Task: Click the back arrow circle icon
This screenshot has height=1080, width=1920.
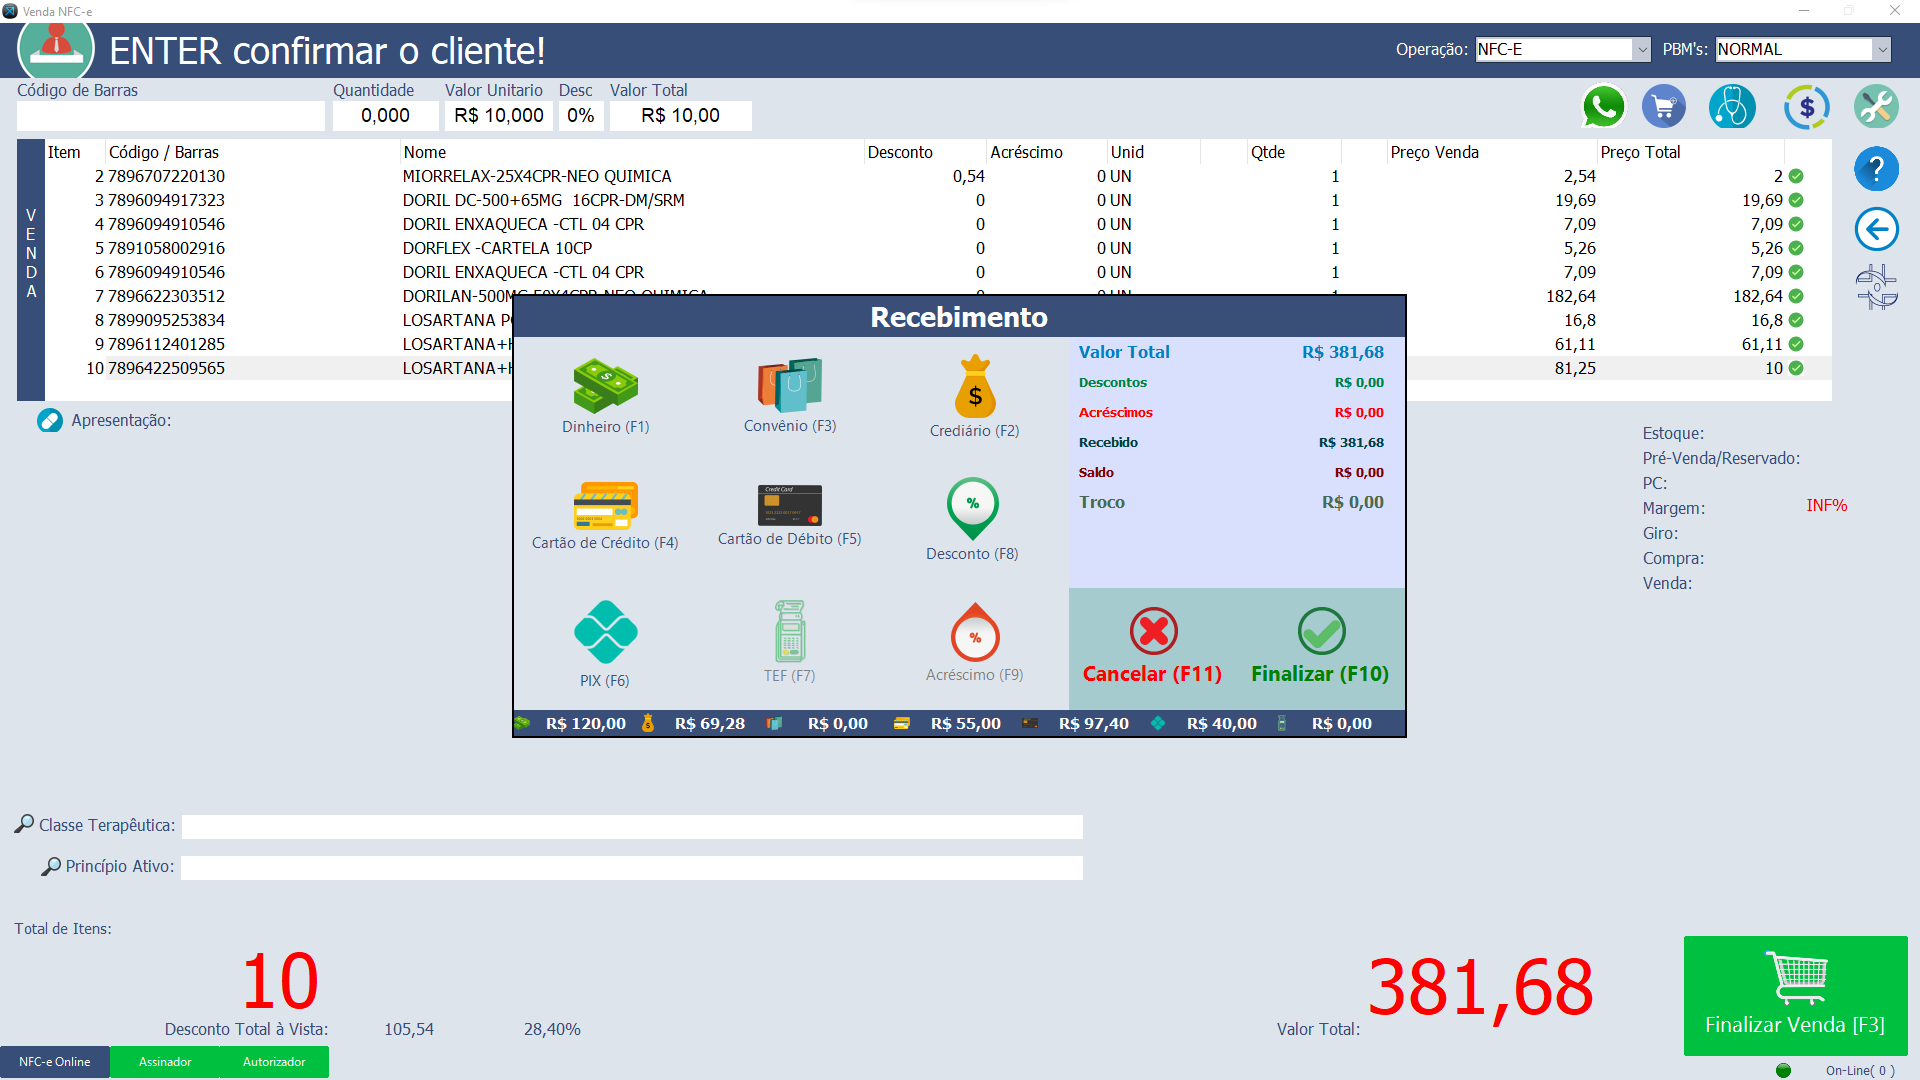Action: pos(1876,230)
